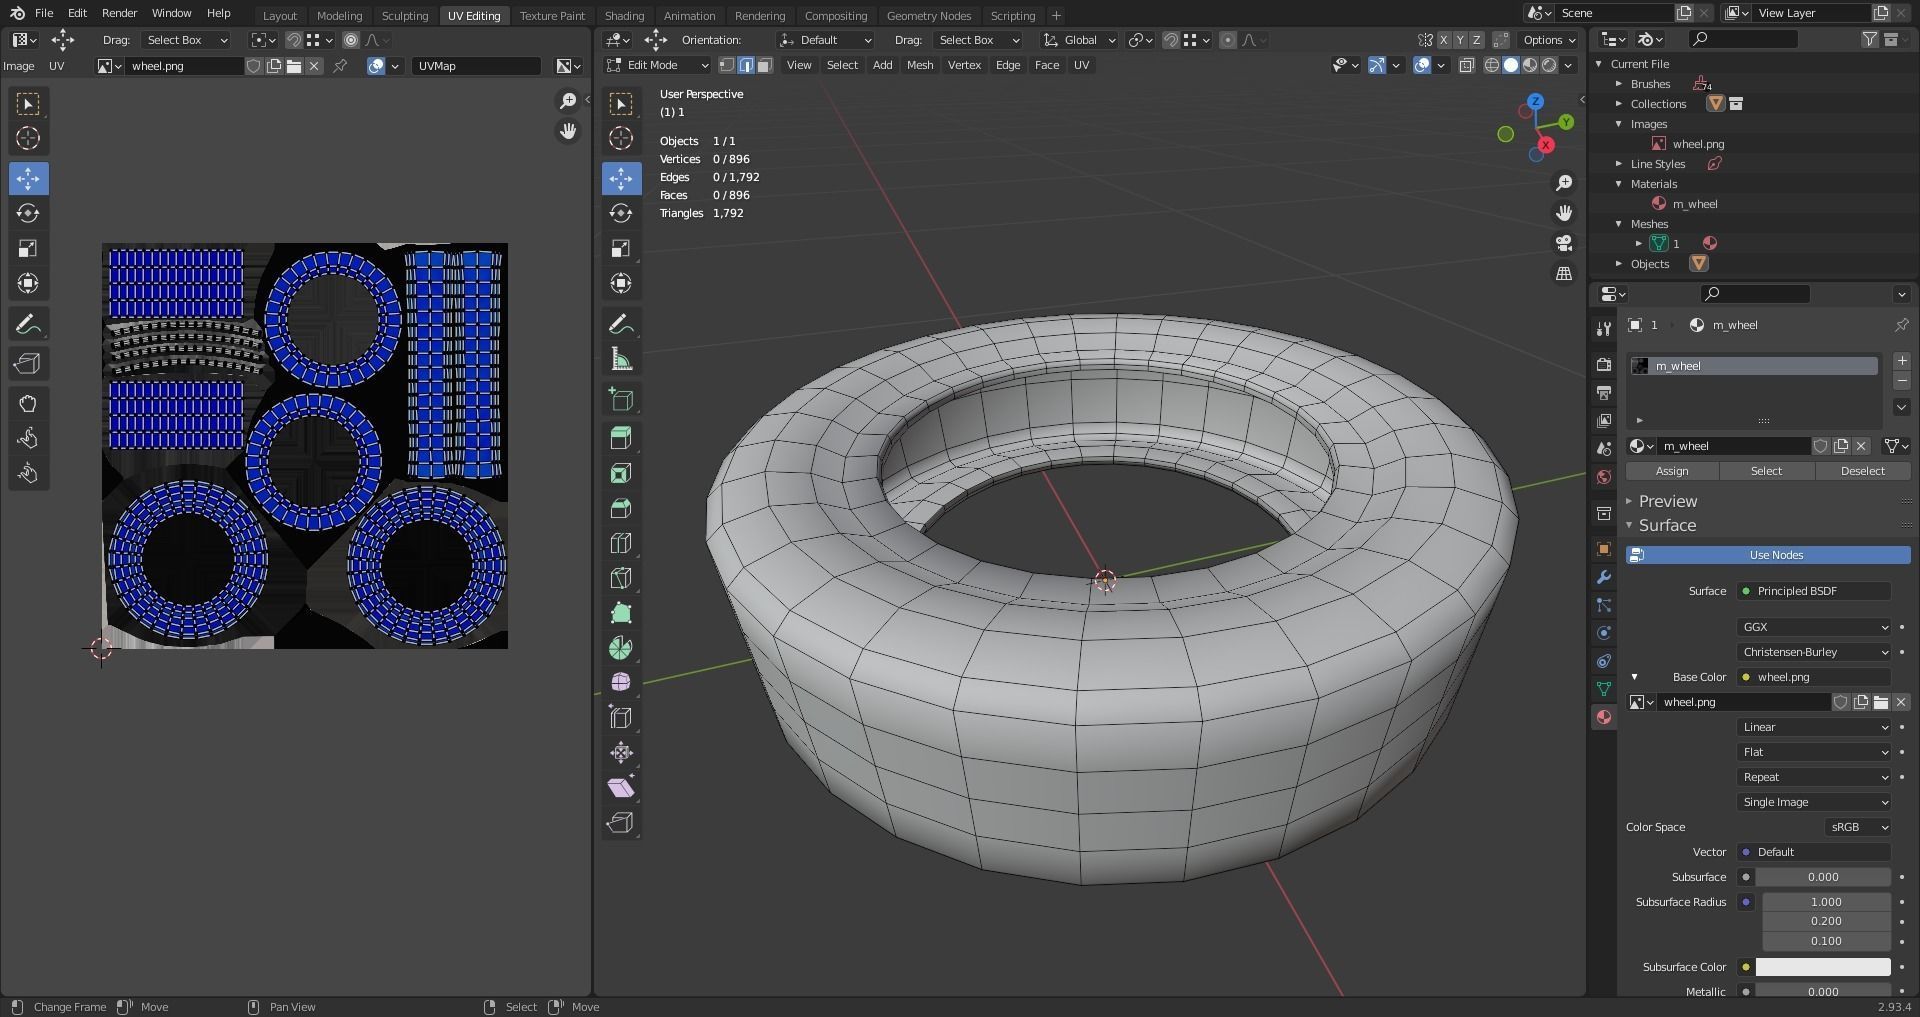
Task: Click the Rip Region tool in UV editor
Action: [28, 364]
